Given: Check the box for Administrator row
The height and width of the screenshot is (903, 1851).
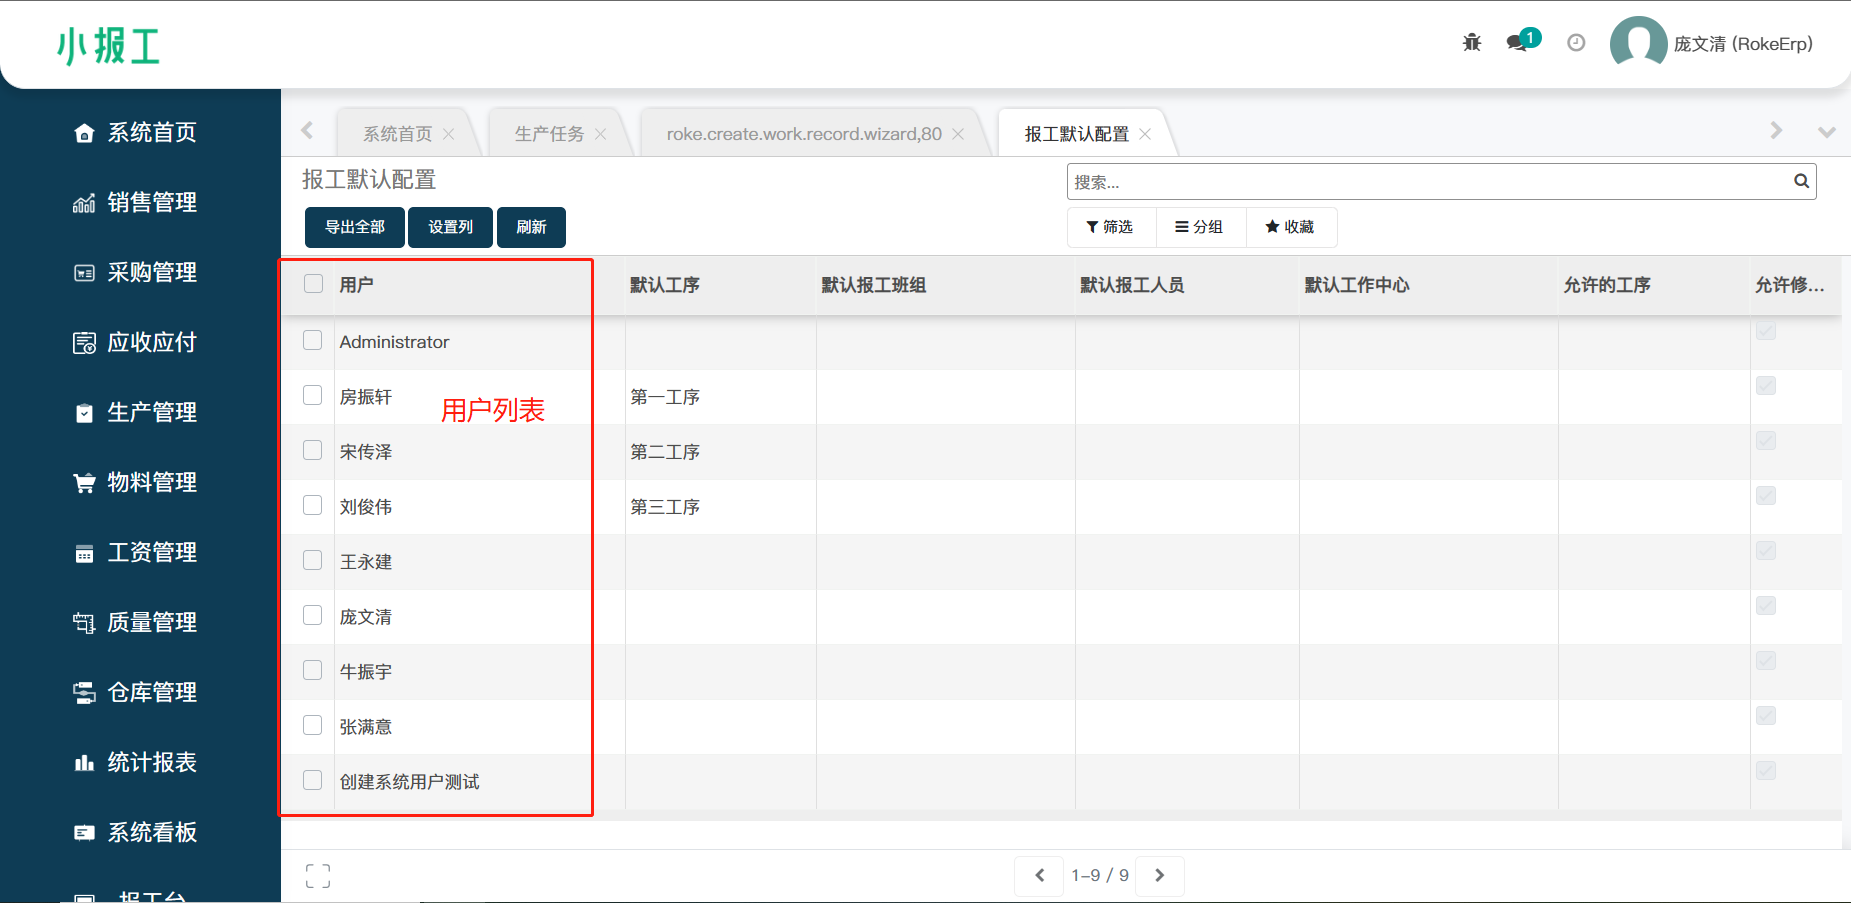Looking at the screenshot, I should click(x=313, y=341).
